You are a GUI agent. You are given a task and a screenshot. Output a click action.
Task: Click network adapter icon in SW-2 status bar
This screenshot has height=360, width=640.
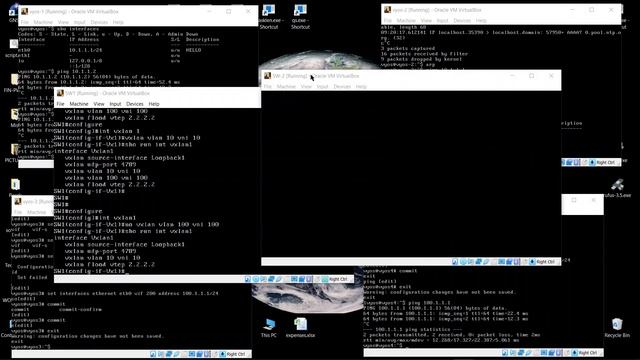pos(478,262)
